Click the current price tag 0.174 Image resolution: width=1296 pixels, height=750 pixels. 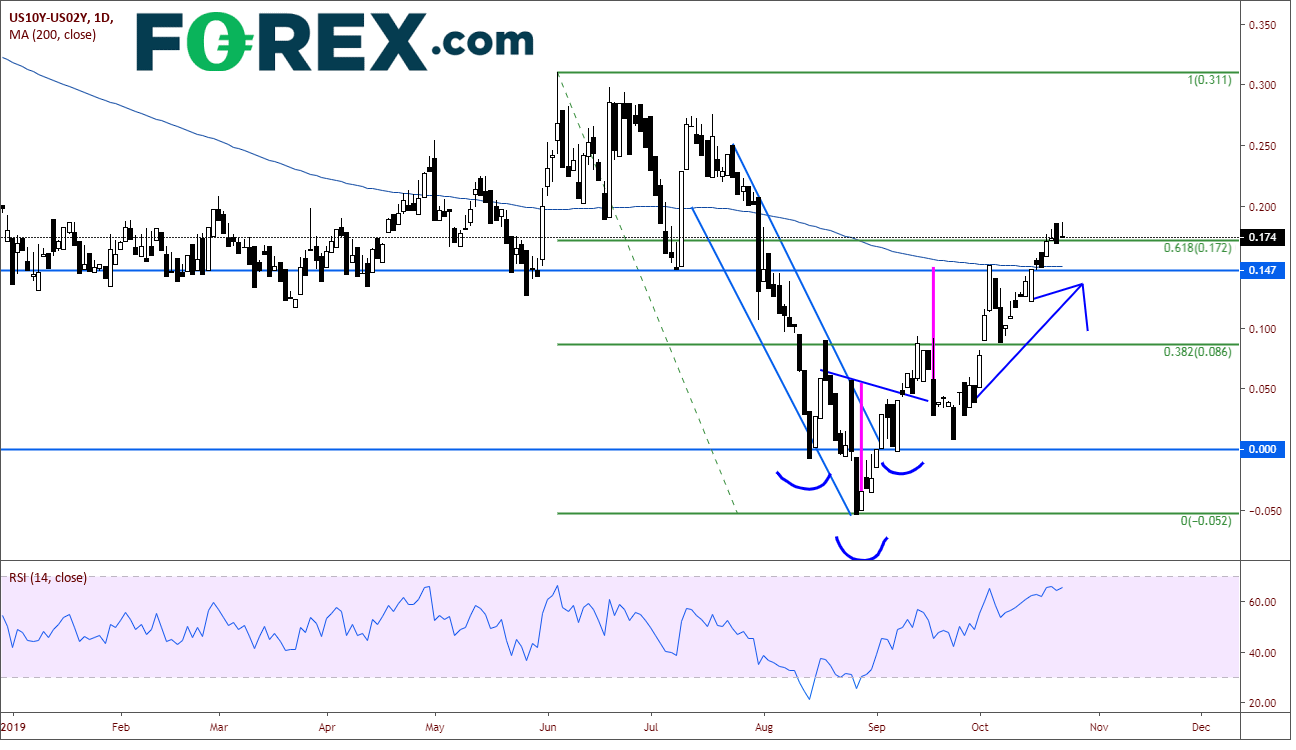(x=1264, y=238)
